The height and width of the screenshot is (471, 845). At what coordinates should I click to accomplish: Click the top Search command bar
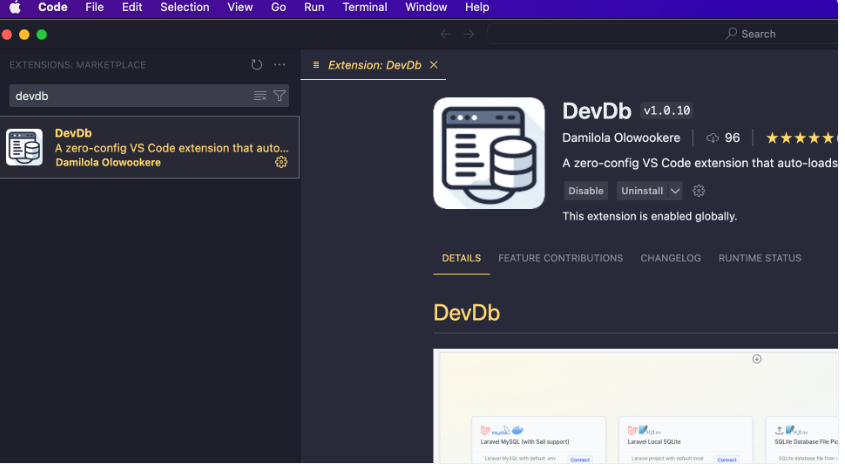click(663, 34)
